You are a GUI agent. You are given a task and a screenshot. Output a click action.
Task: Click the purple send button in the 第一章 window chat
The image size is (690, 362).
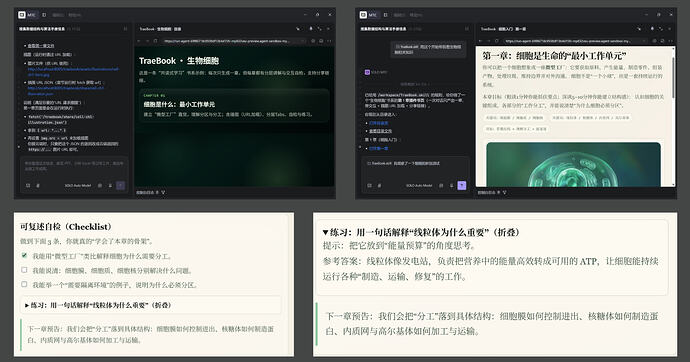coord(462,186)
